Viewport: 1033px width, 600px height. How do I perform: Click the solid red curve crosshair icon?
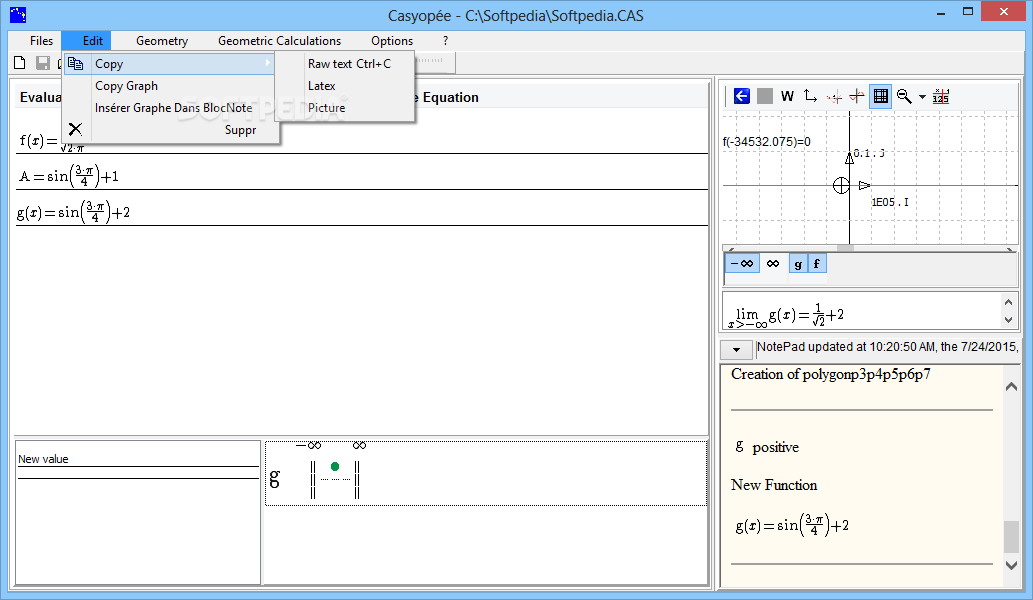point(856,96)
